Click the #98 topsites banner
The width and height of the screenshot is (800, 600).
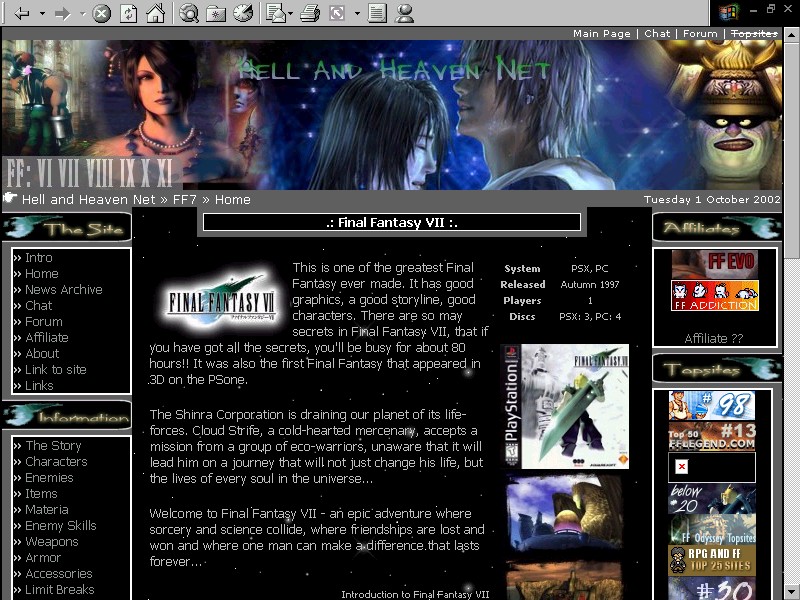coord(712,406)
